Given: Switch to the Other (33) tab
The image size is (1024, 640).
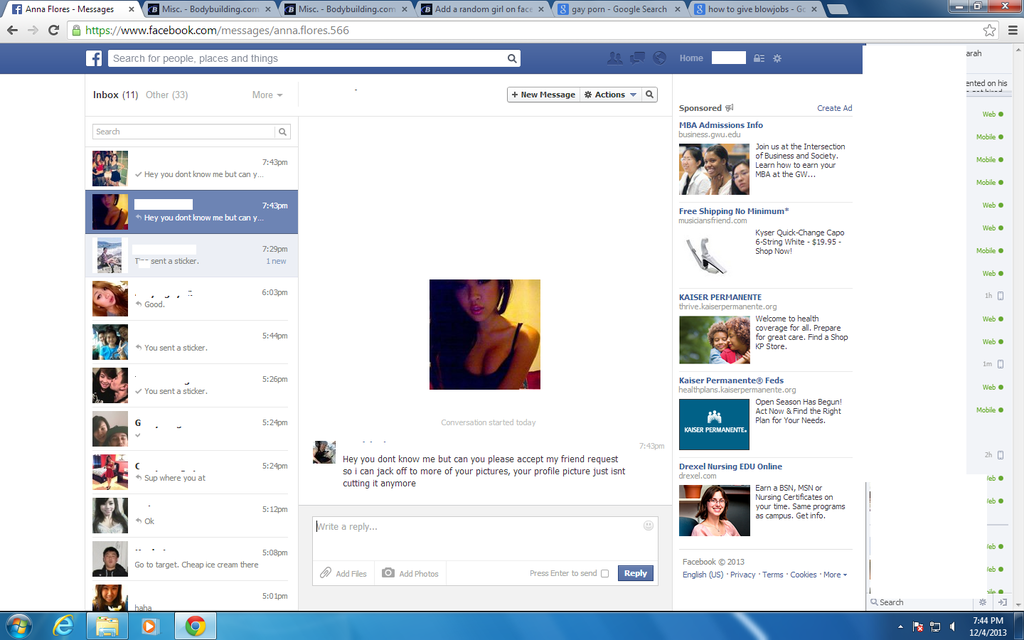Looking at the screenshot, I should 167,95.
